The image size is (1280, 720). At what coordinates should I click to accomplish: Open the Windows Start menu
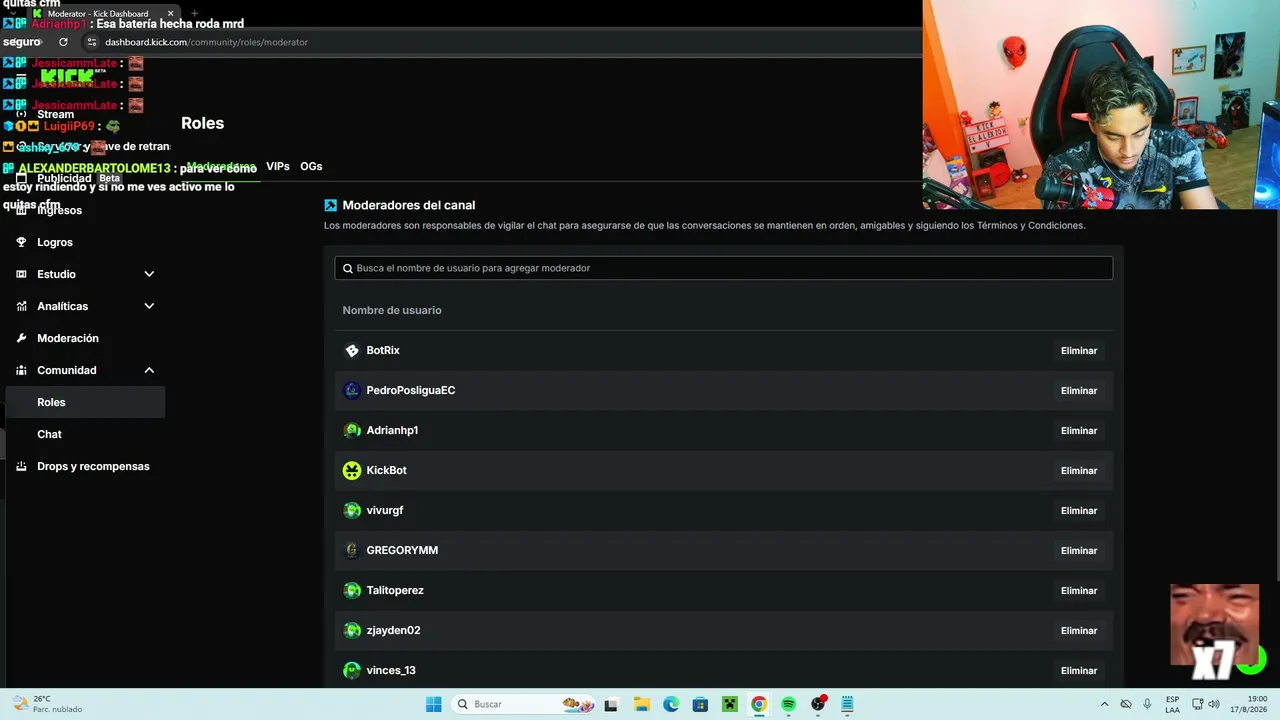(433, 704)
